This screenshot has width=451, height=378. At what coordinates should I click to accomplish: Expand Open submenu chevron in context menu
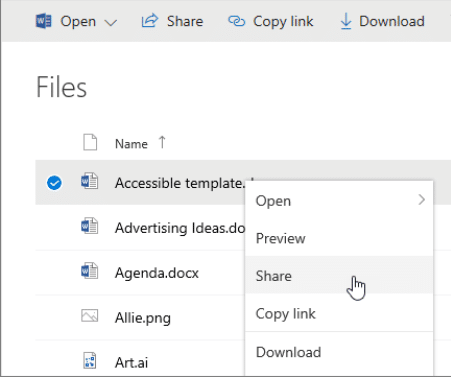click(x=422, y=200)
